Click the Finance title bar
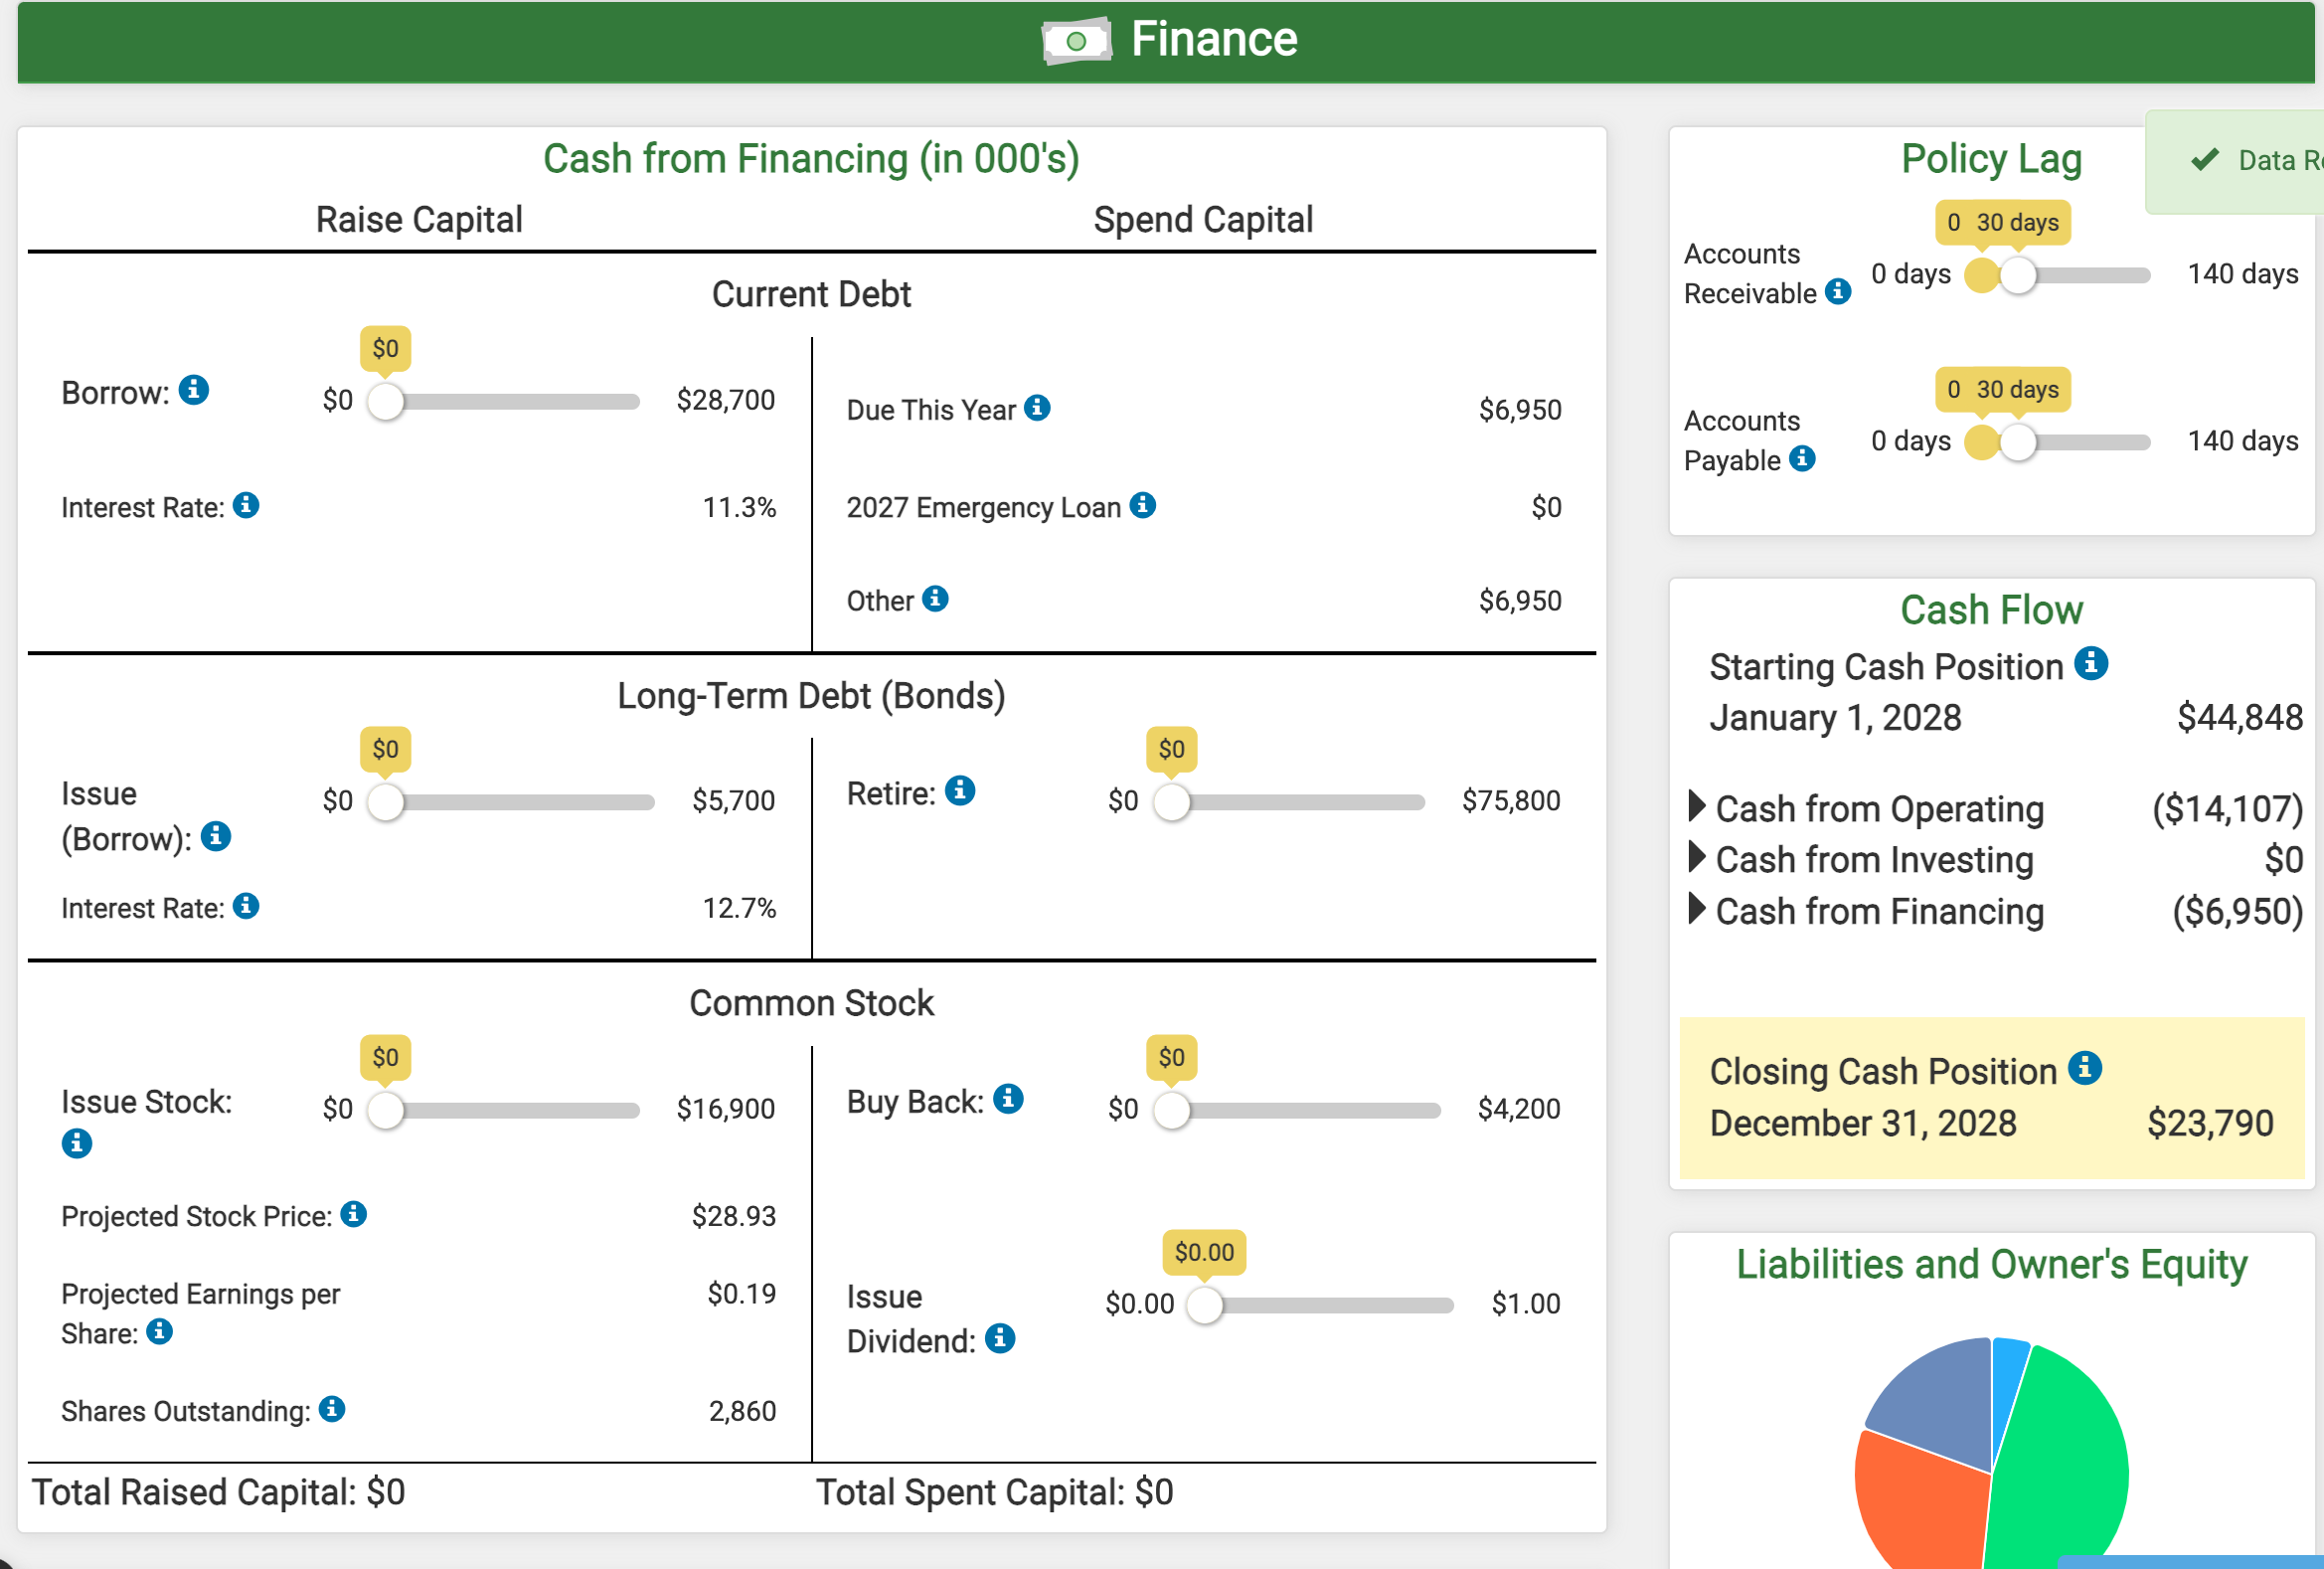 pos(1213,40)
